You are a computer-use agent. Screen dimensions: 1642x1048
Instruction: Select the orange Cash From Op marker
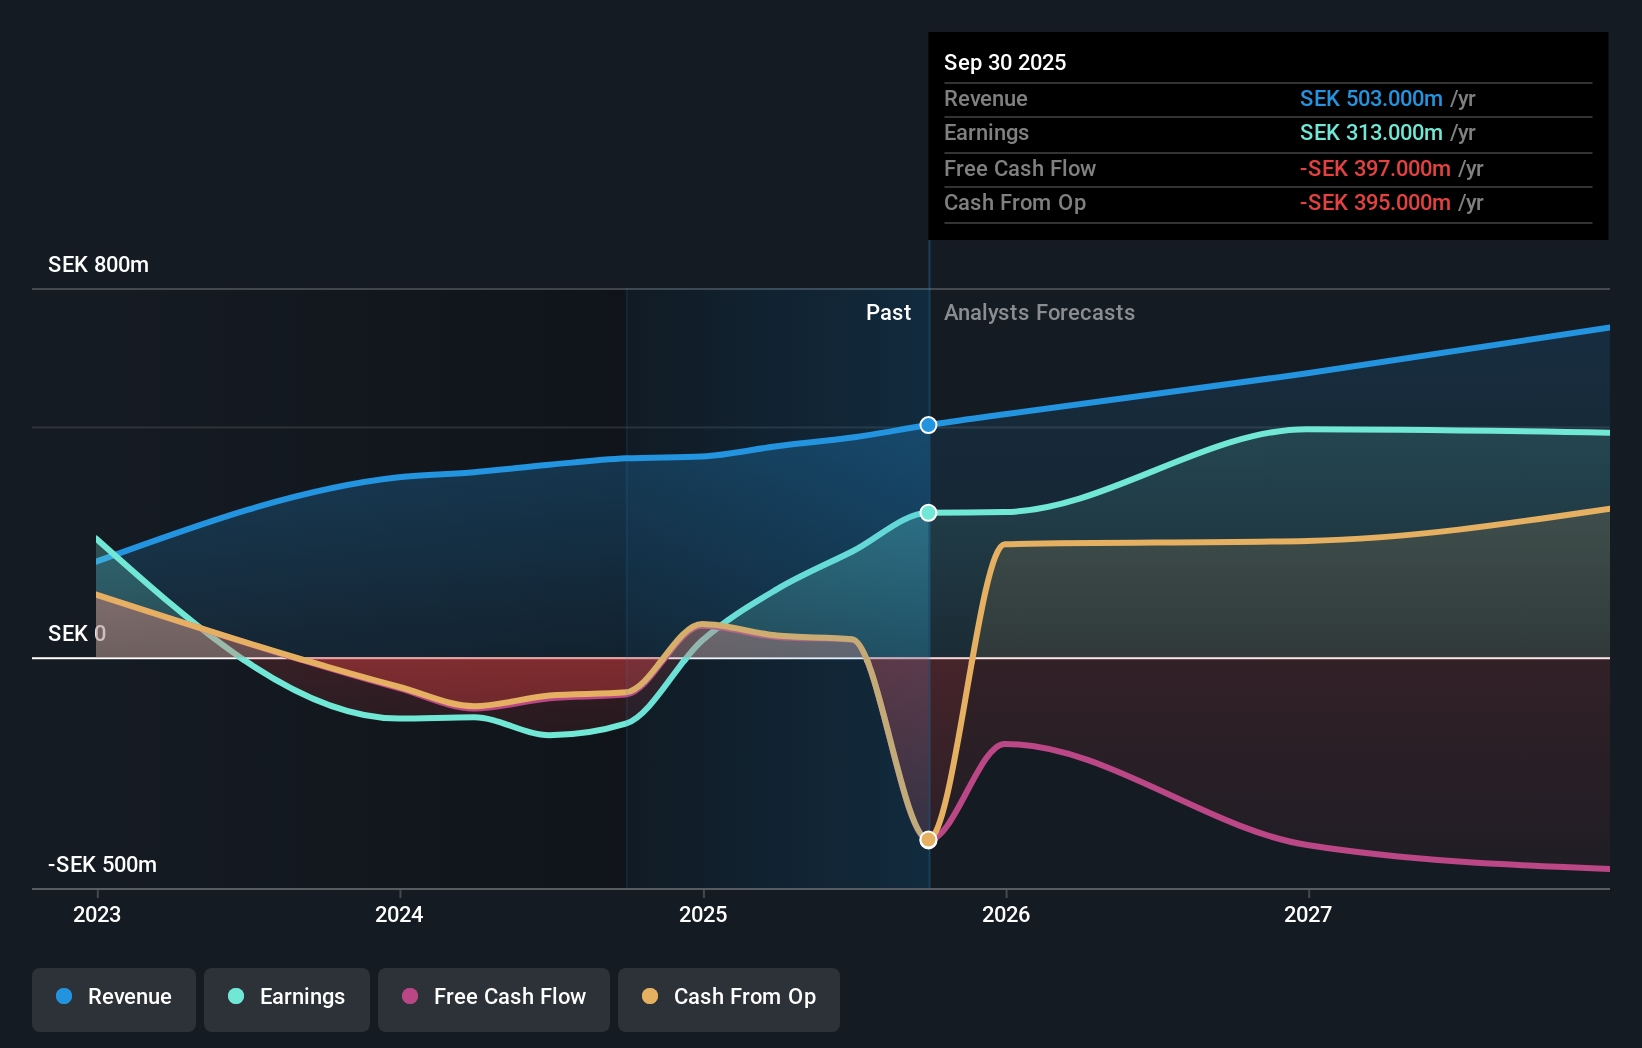point(928,839)
